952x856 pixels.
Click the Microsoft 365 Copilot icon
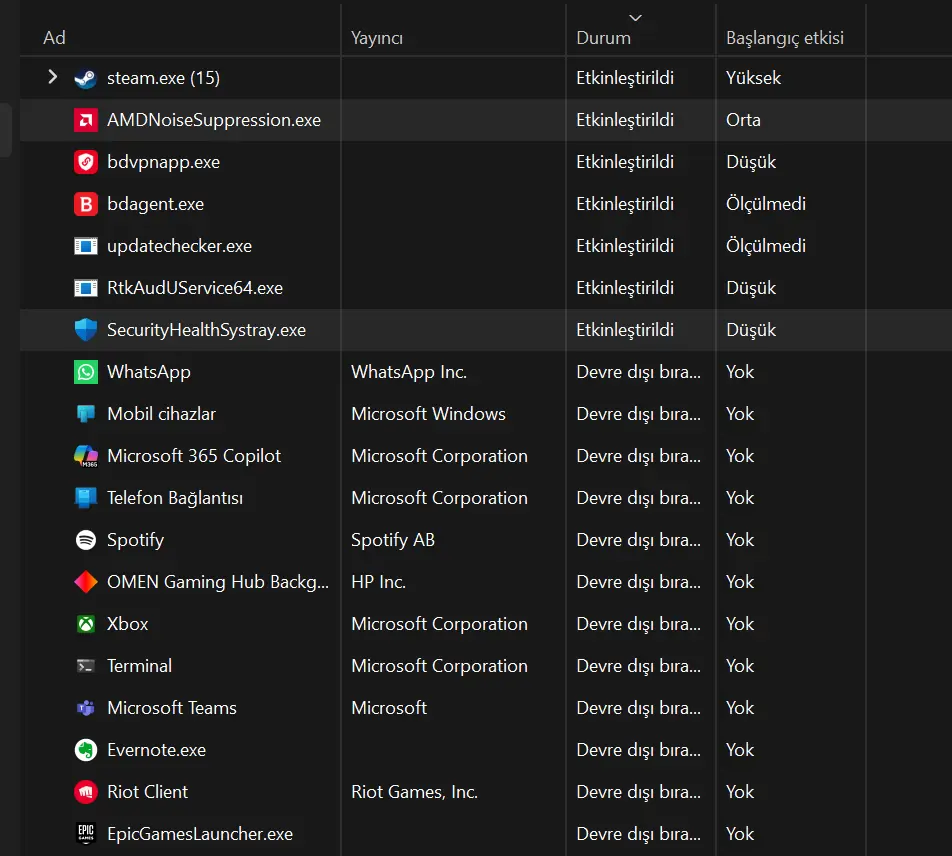click(x=86, y=456)
